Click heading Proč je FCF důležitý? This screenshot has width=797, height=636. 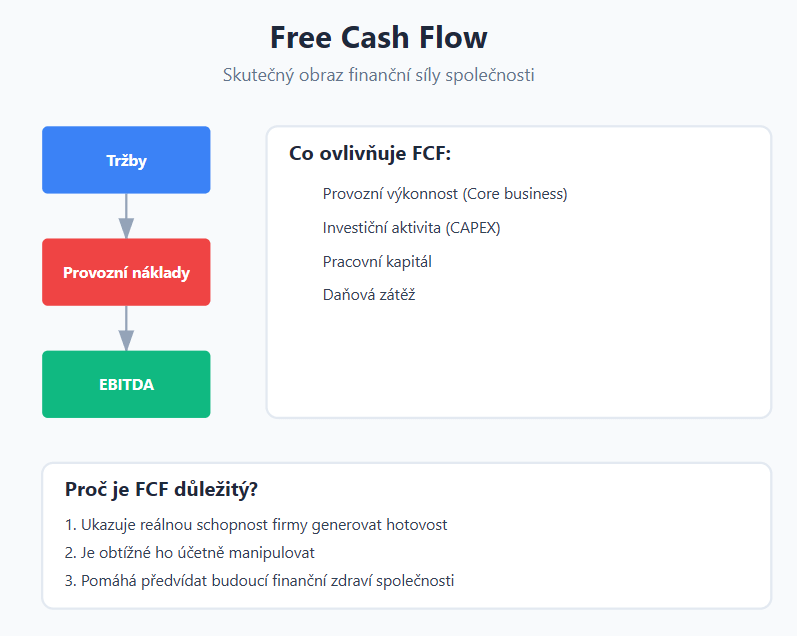161,489
